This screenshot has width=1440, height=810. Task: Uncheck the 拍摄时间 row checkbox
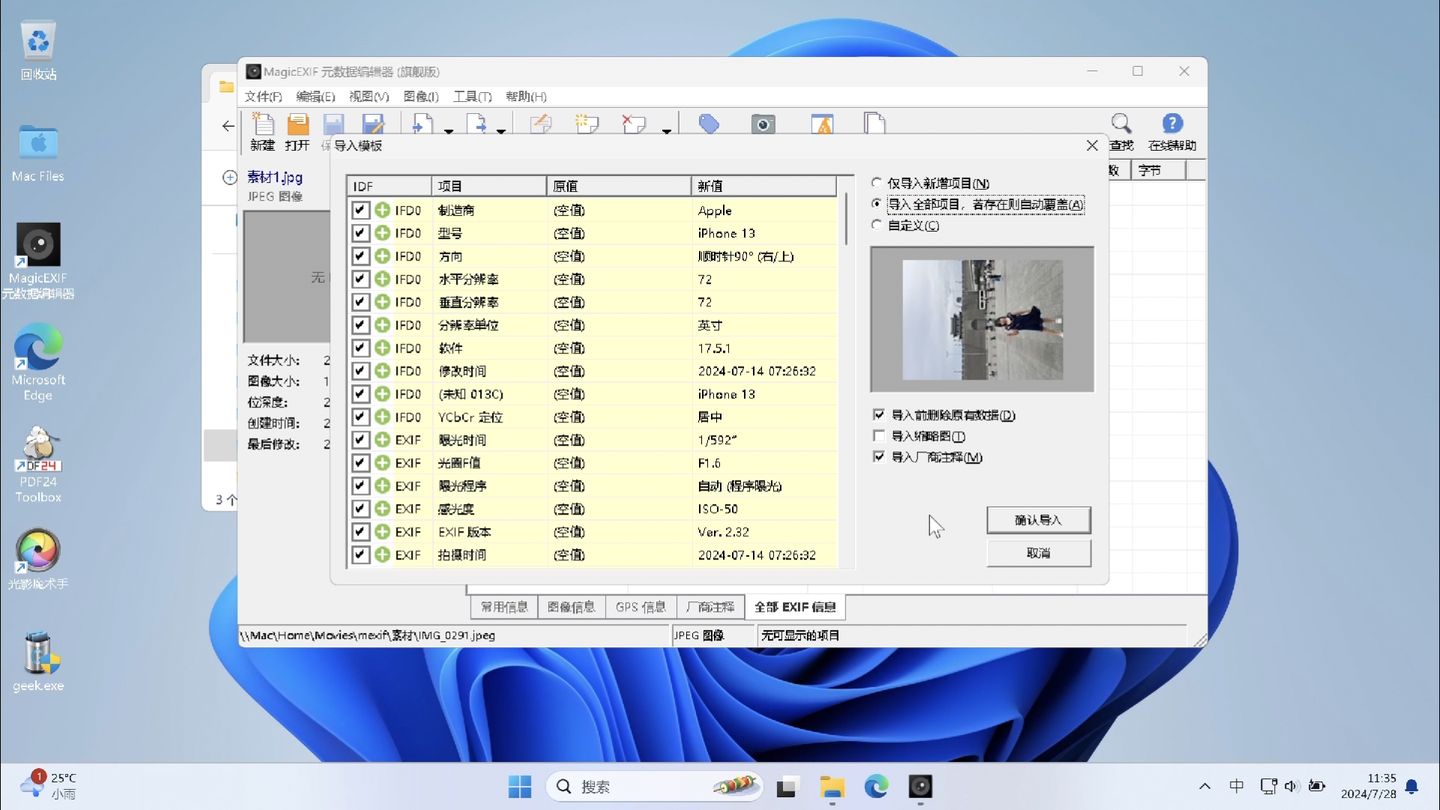click(x=360, y=555)
